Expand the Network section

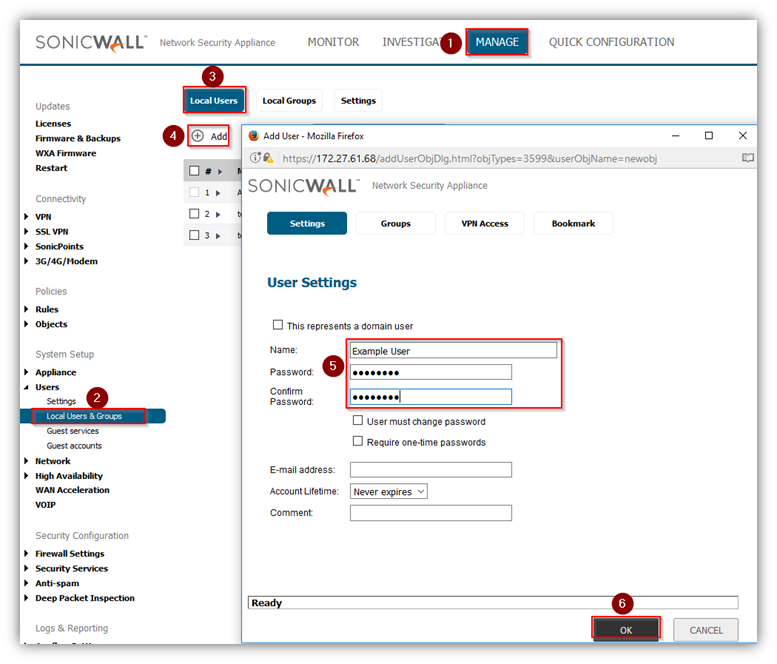click(26, 461)
